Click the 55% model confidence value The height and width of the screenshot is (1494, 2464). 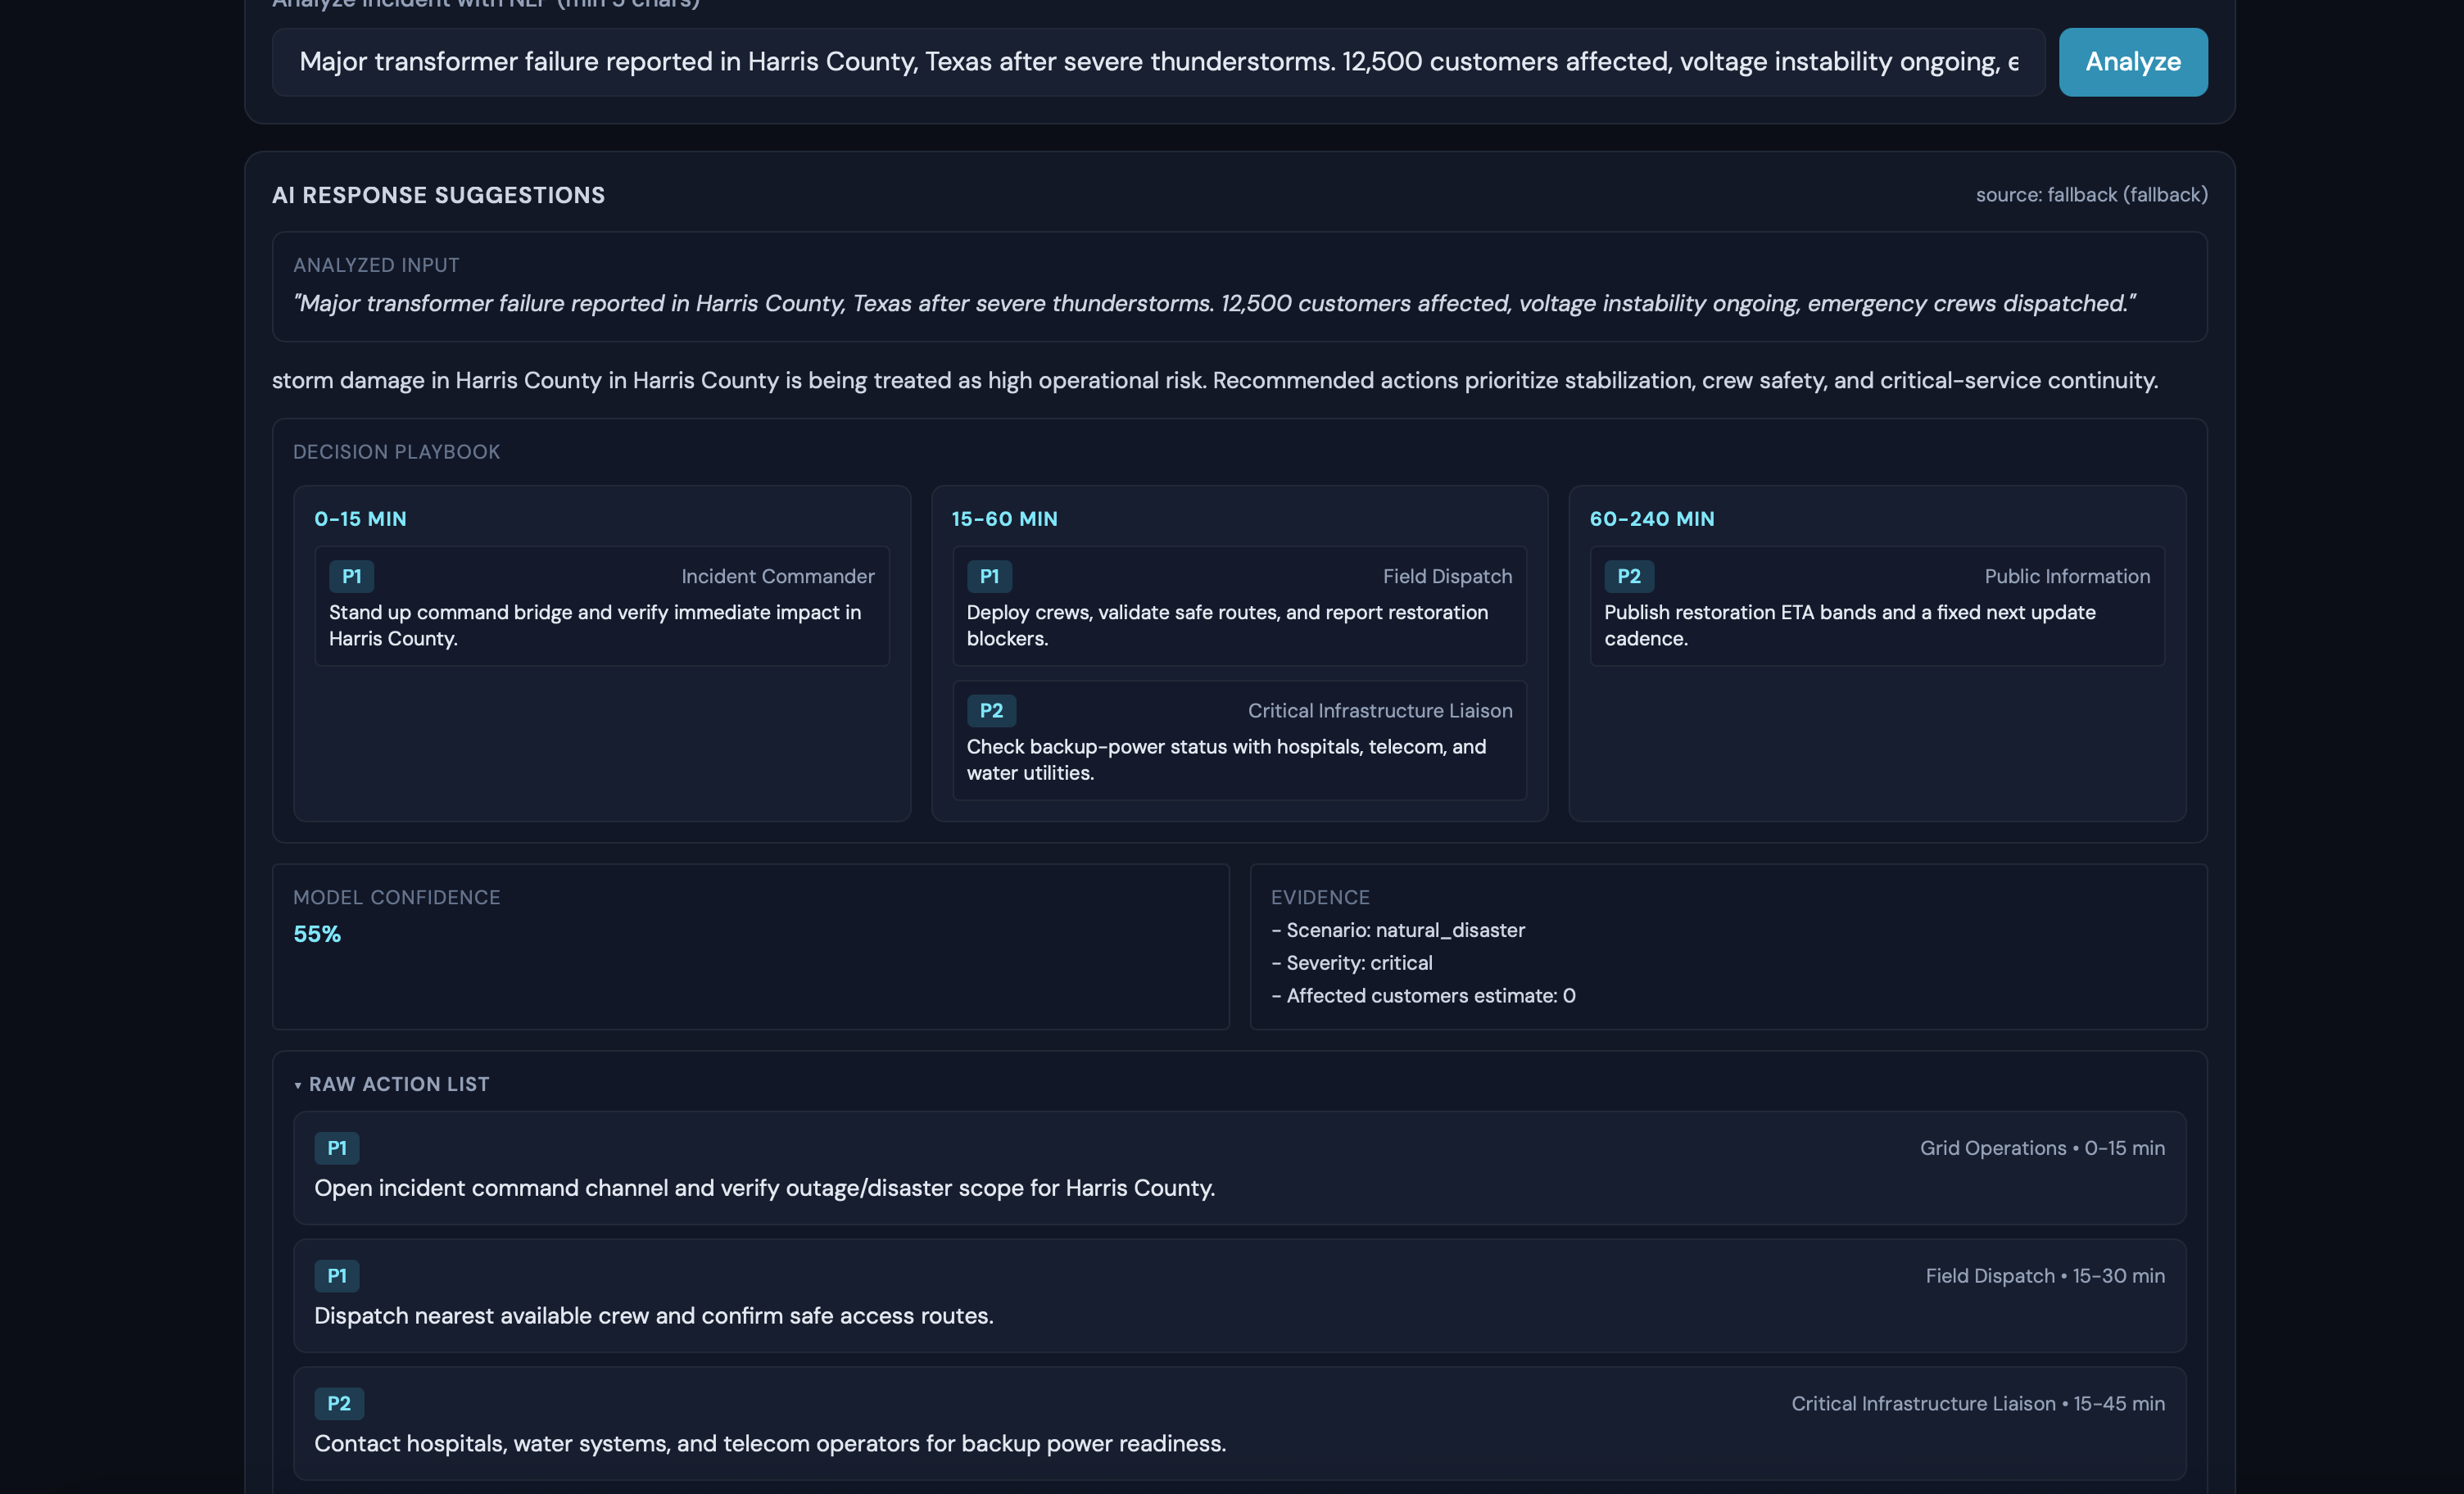(x=317, y=934)
